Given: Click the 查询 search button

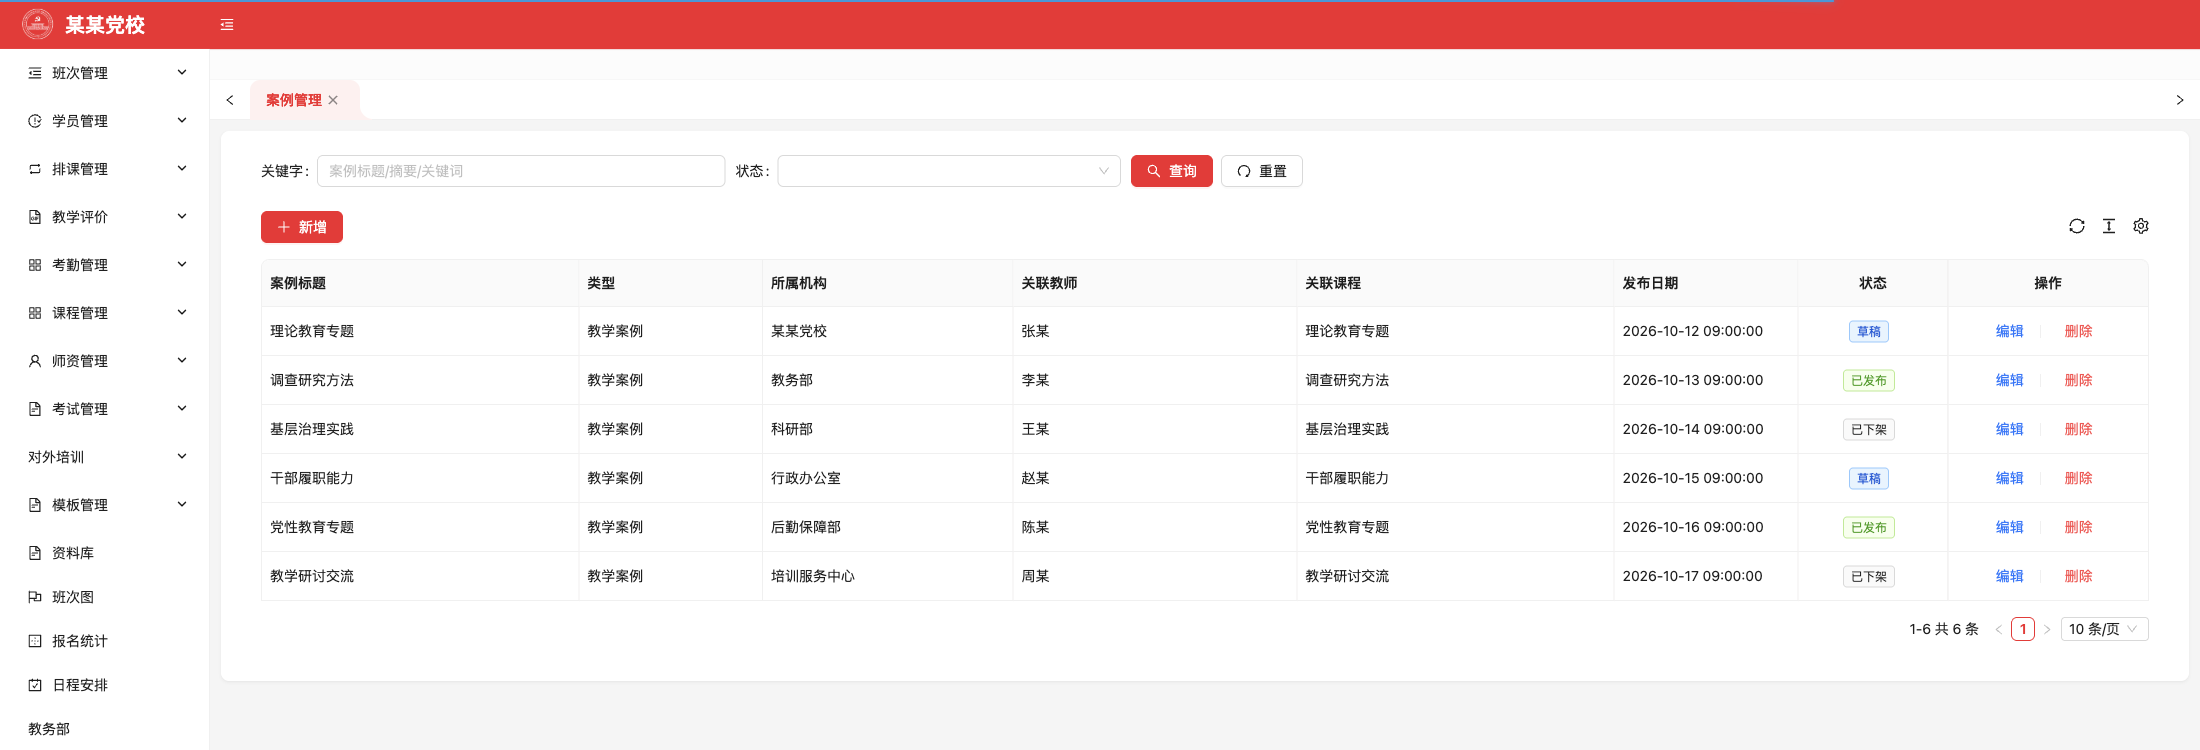Looking at the screenshot, I should pos(1172,171).
